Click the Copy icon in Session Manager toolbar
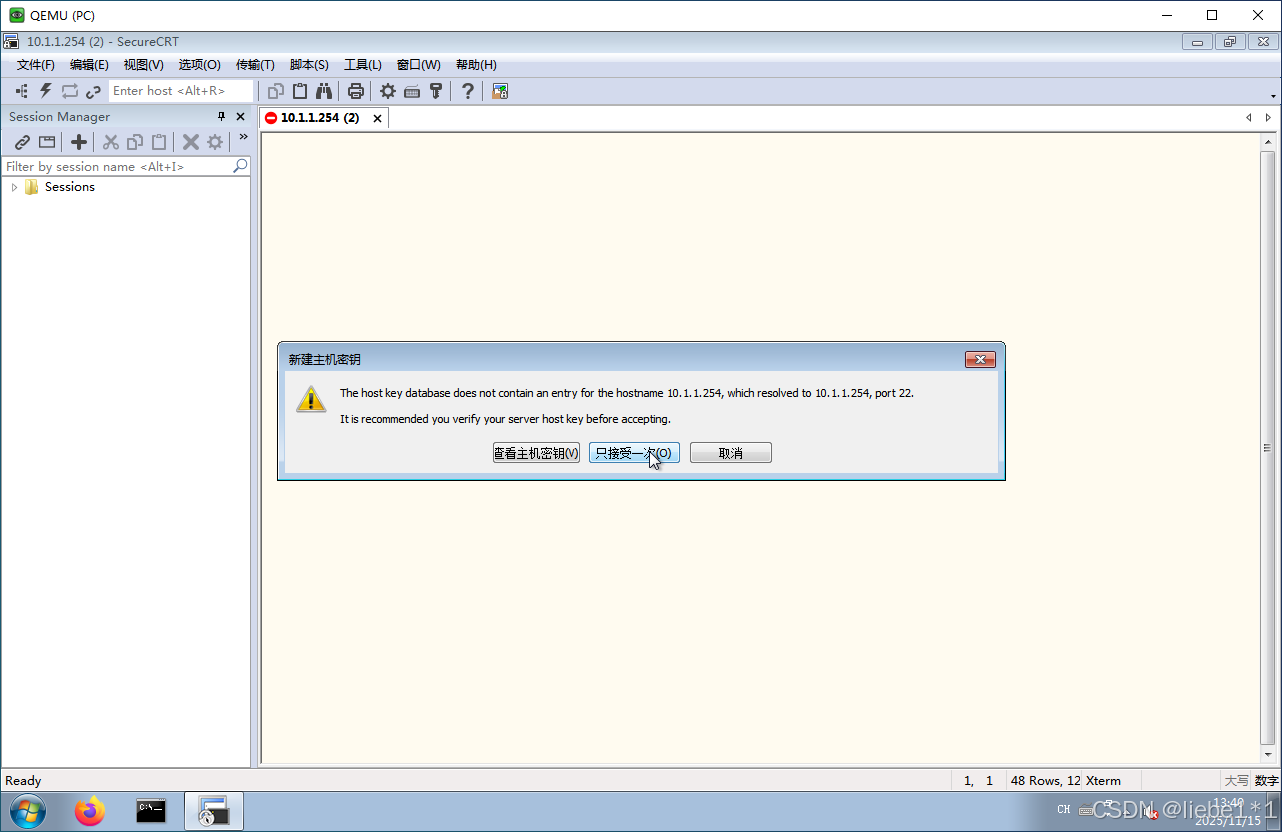Image resolution: width=1282 pixels, height=832 pixels. 135,142
